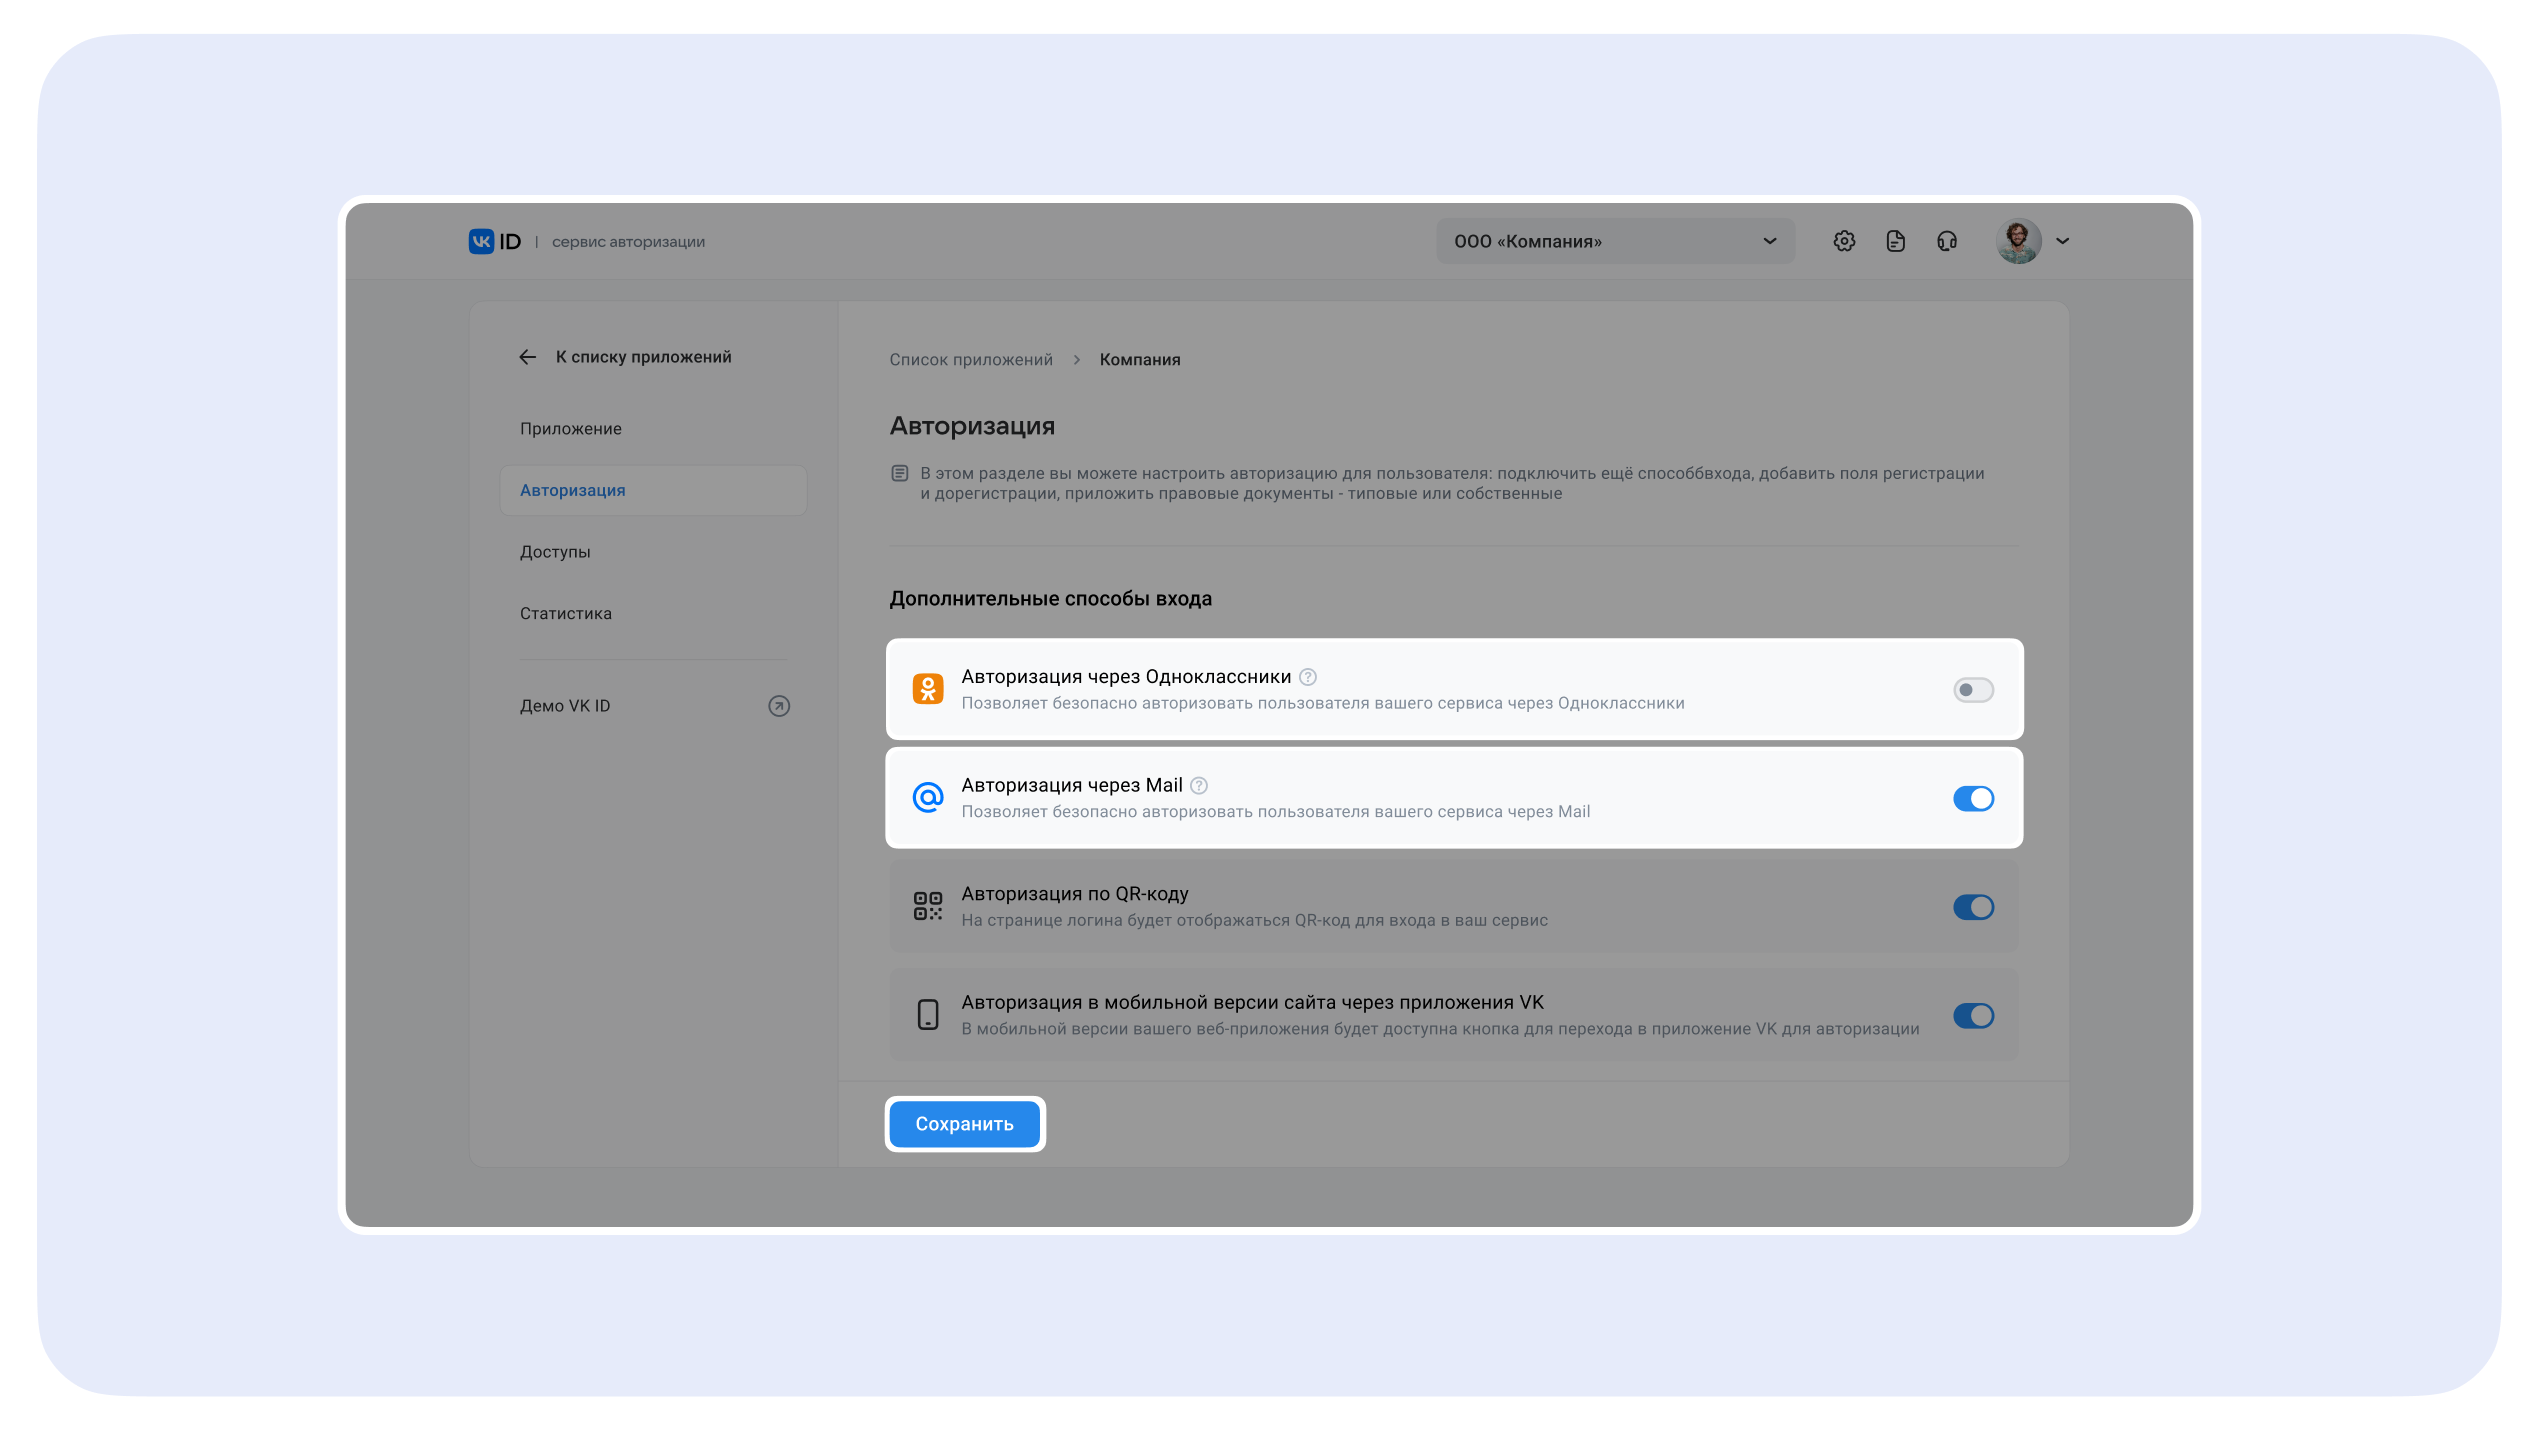Image resolution: width=2539 pixels, height=1430 pixels.
Task: Disable mobile VK app authorization toggle
Action: tap(1973, 1016)
